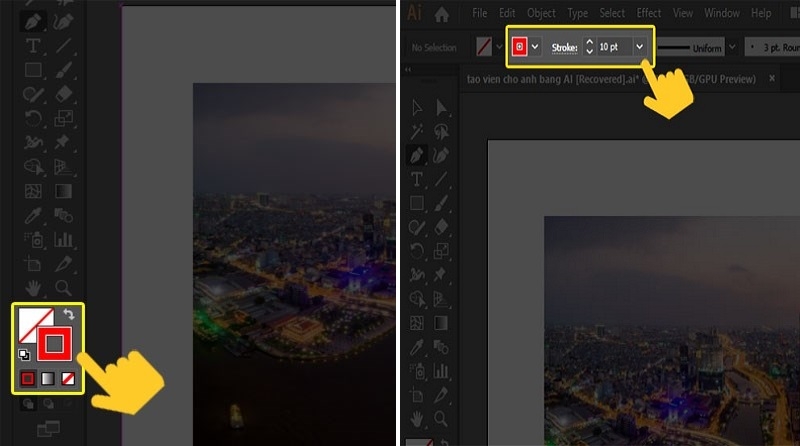800x446 pixels.
Task: Pick Column Graph tool in left screenshot
Action: (x=63, y=239)
